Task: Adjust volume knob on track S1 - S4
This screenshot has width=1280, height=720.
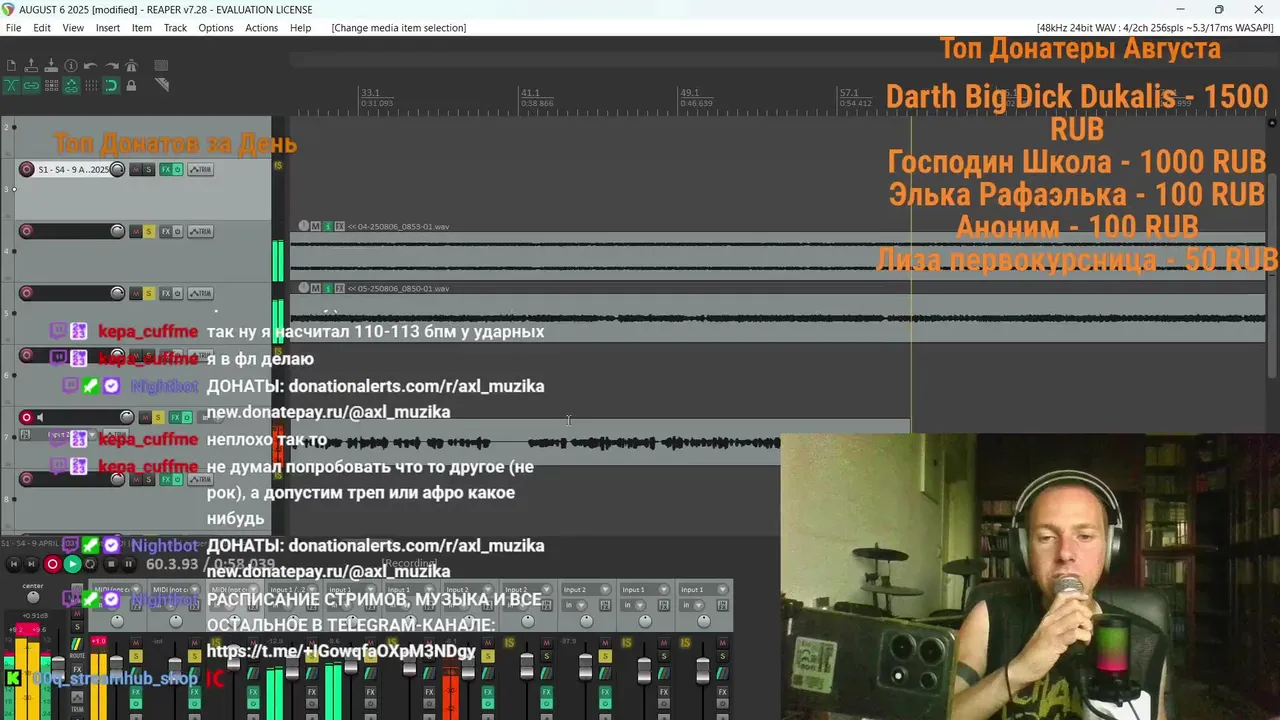Action: [117, 169]
